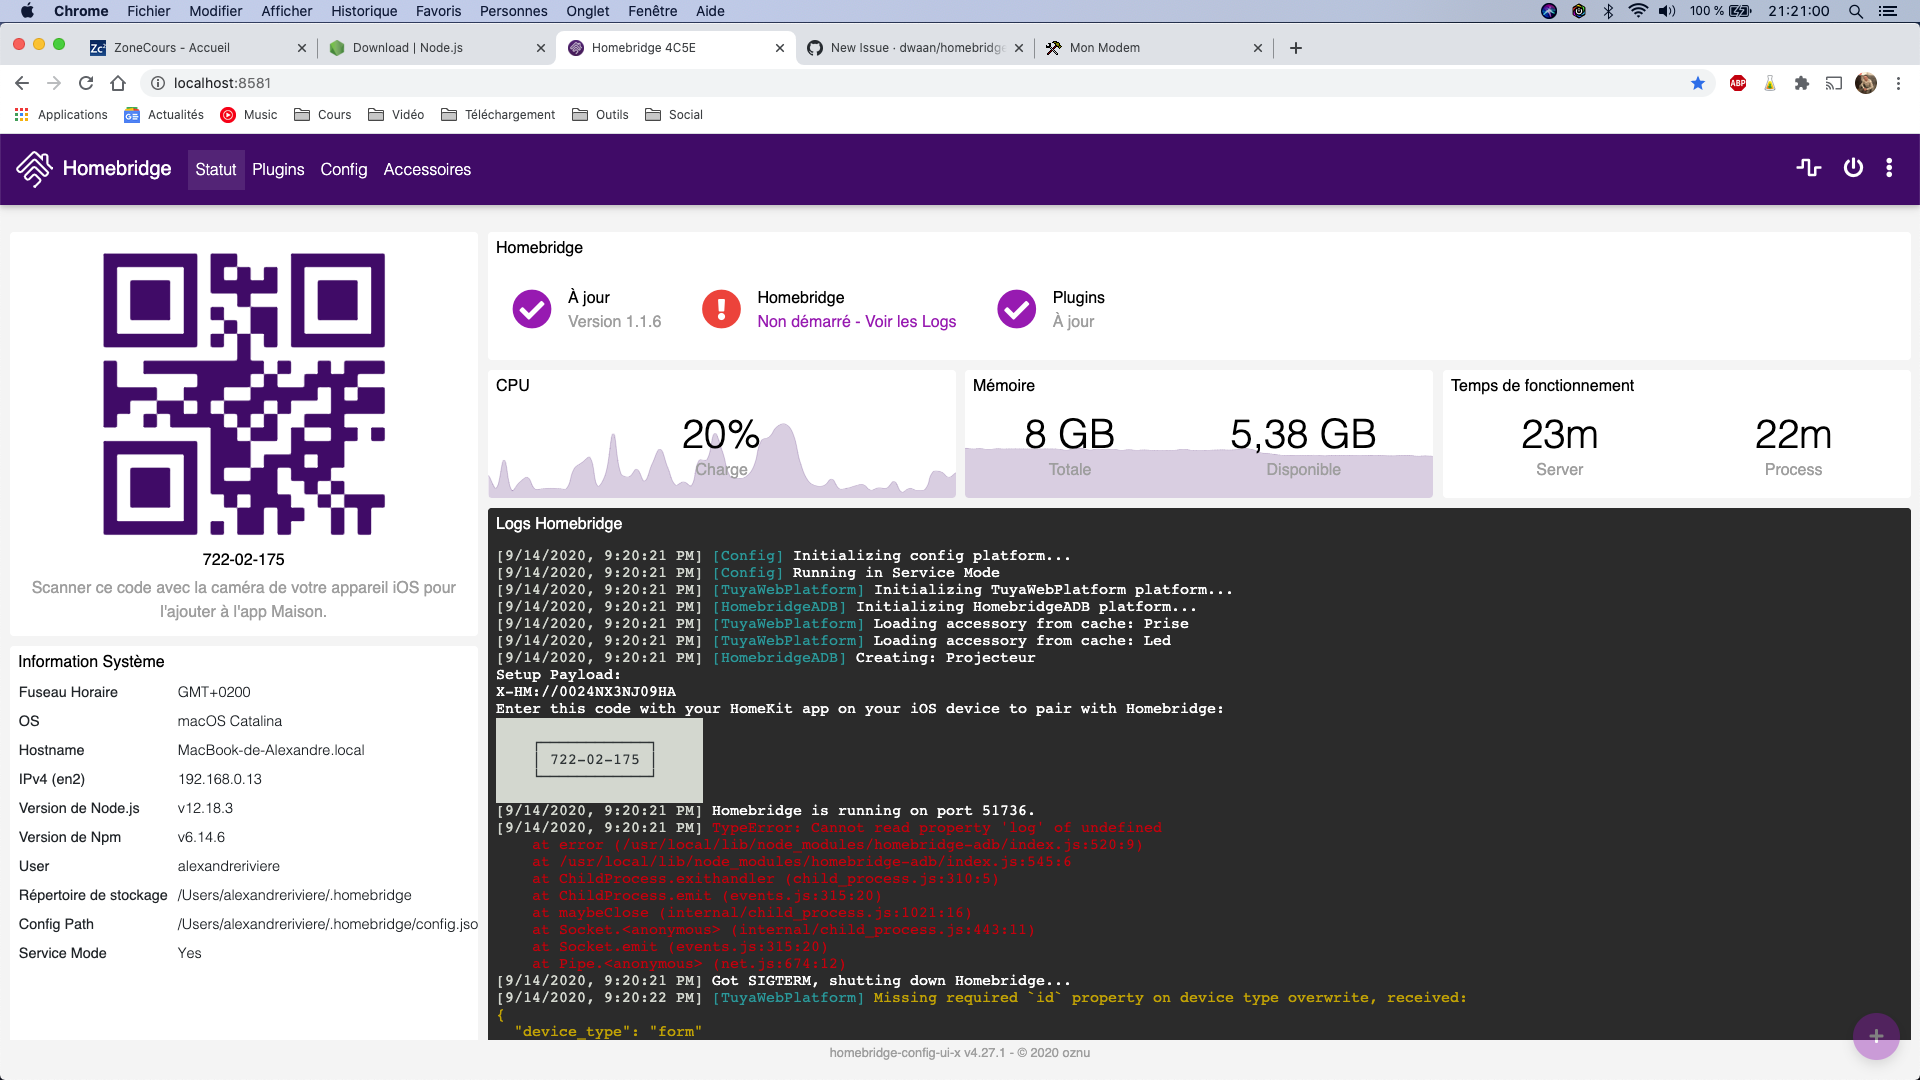
Task: Open the Applications bookmark shortcut
Action: click(61, 115)
